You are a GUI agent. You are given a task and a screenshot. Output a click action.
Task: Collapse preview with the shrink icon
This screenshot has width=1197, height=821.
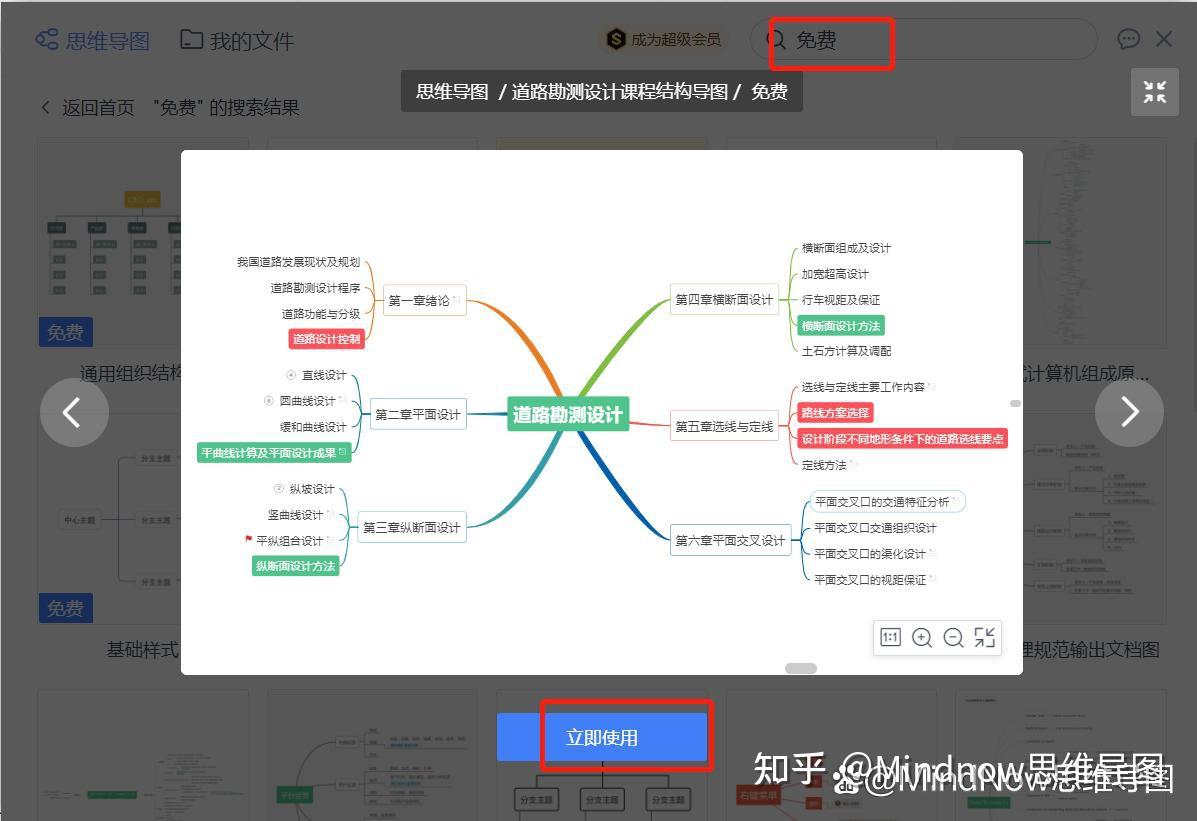pos(1154,92)
